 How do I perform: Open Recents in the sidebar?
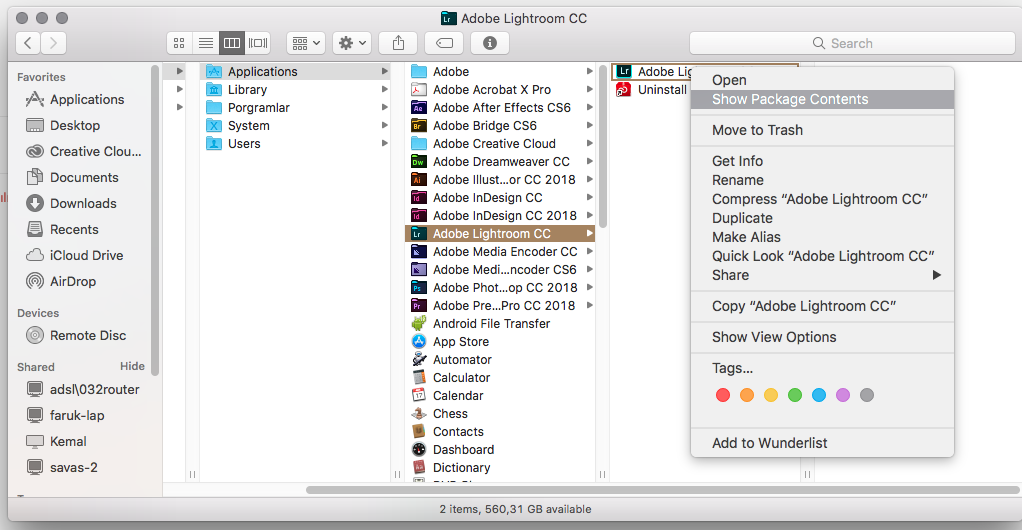coord(62,229)
